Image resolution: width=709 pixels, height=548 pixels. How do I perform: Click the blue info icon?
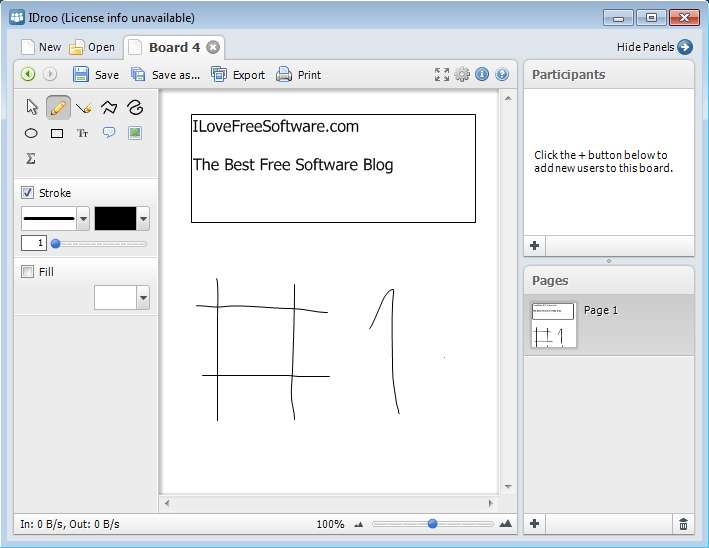point(482,74)
